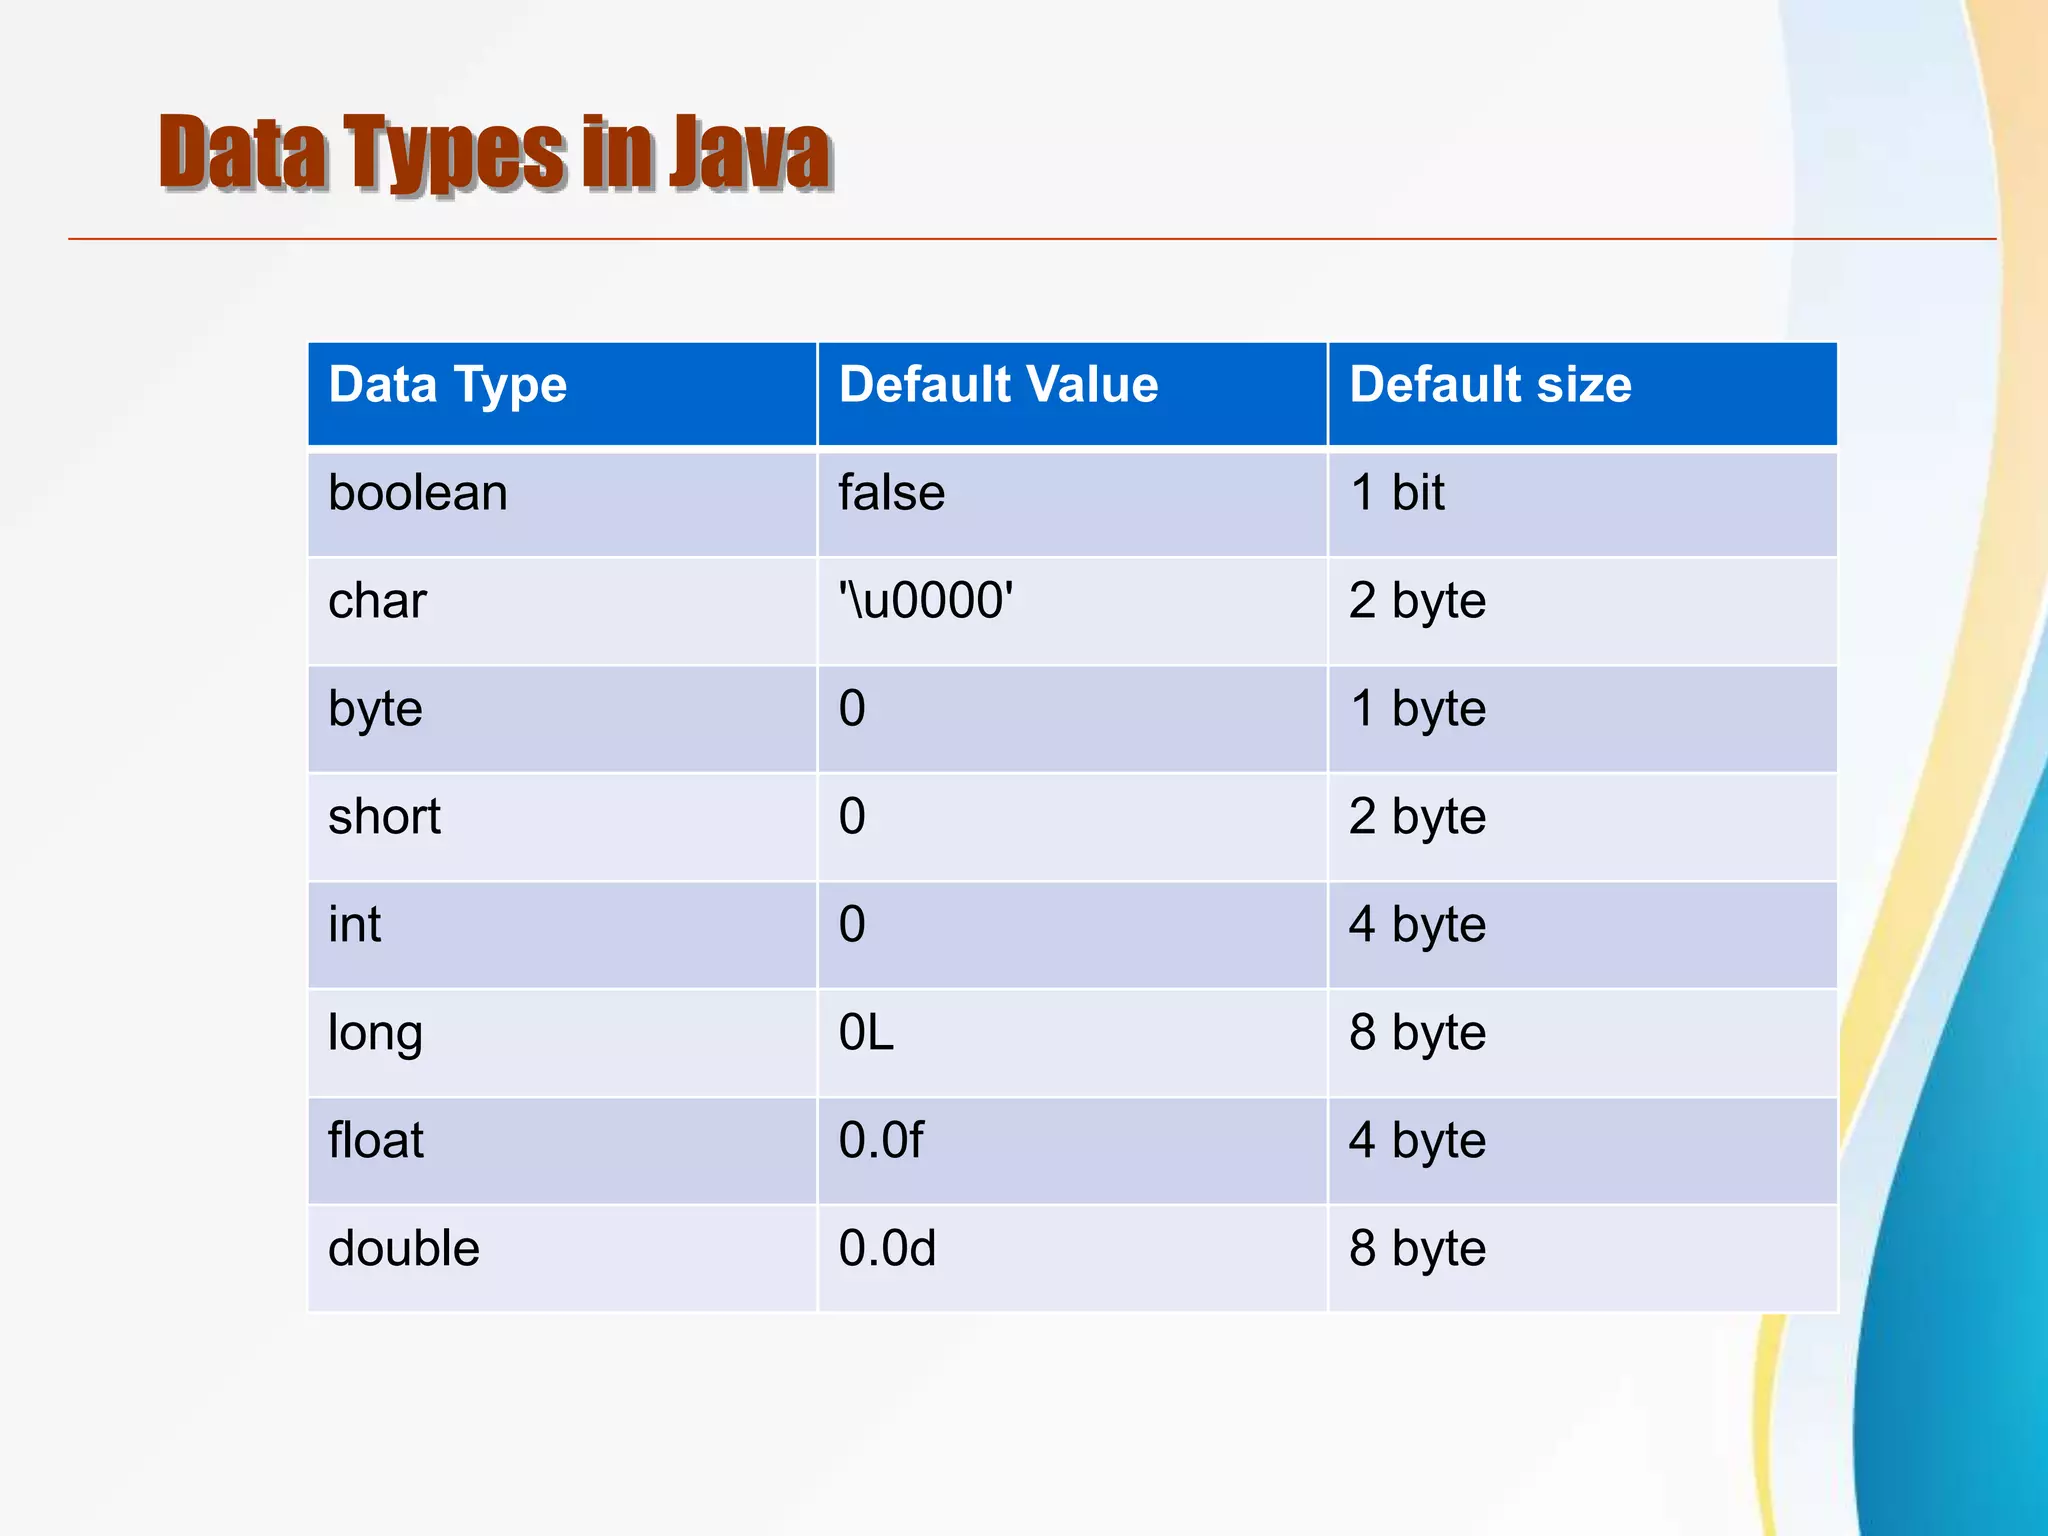Click the '0.0f' default value cell

881,1141
